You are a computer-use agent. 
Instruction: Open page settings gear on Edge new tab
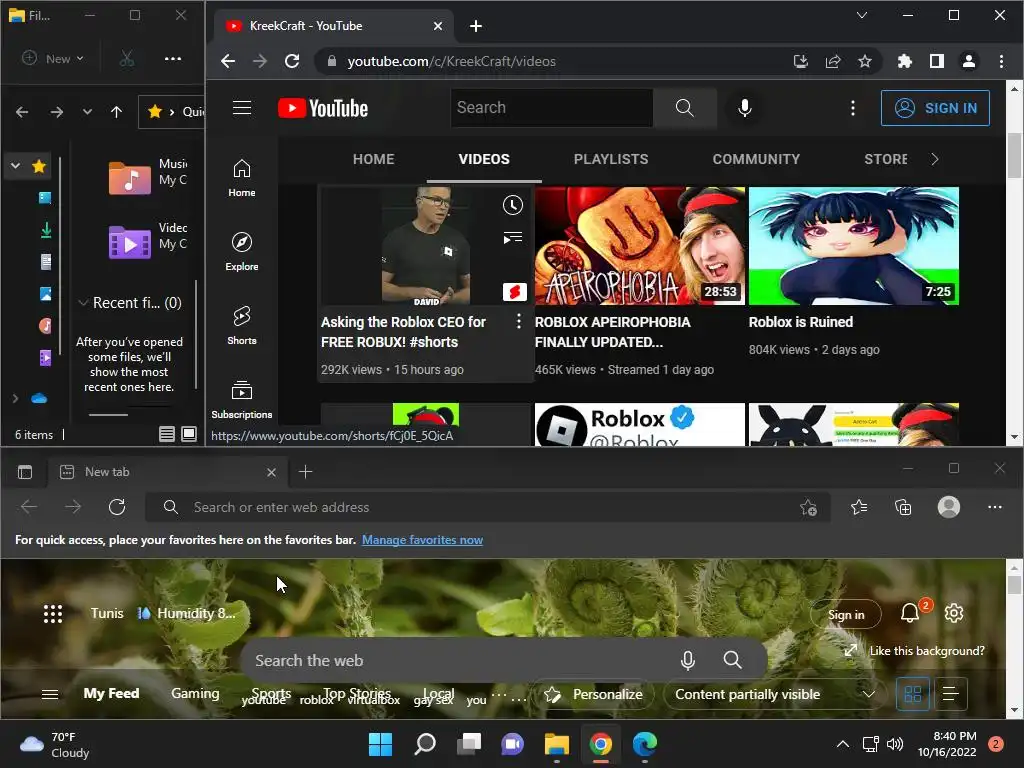tap(953, 613)
